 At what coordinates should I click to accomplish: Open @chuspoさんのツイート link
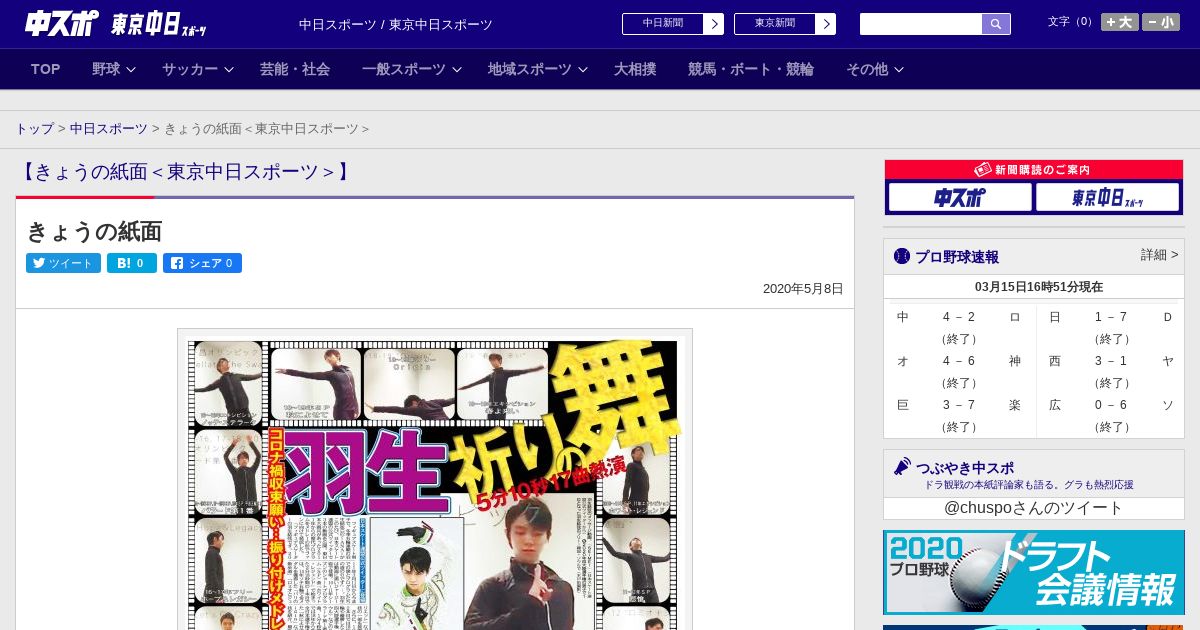point(1034,508)
